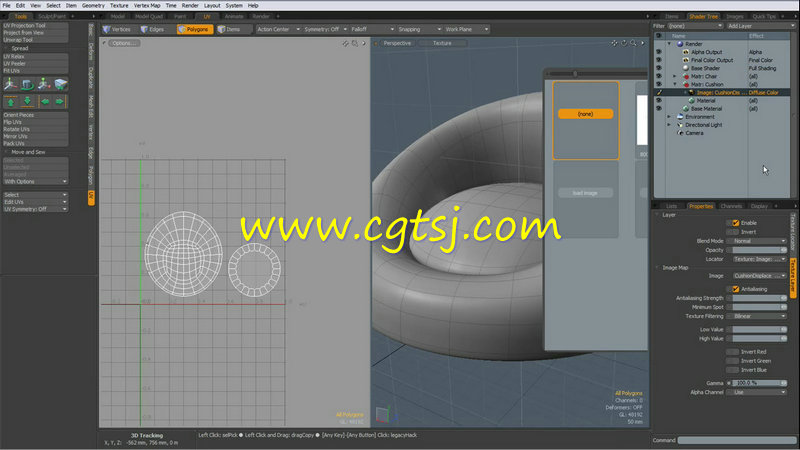Check the Invert checkbox under Layer
This screenshot has height=450, width=800.
pyautogui.click(x=735, y=232)
